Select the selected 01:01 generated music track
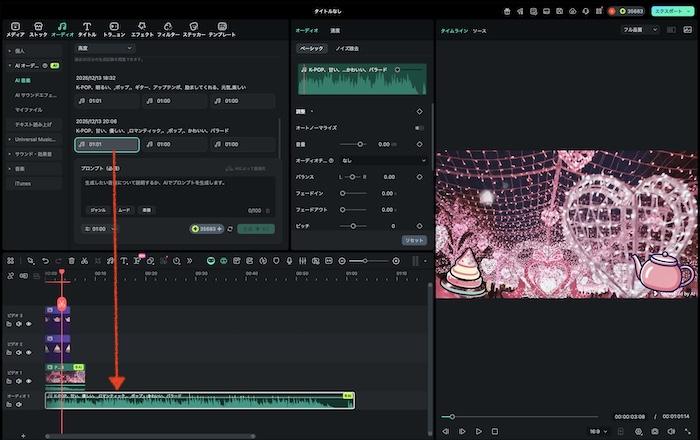Image resolution: width=700 pixels, height=440 pixels. 107,145
